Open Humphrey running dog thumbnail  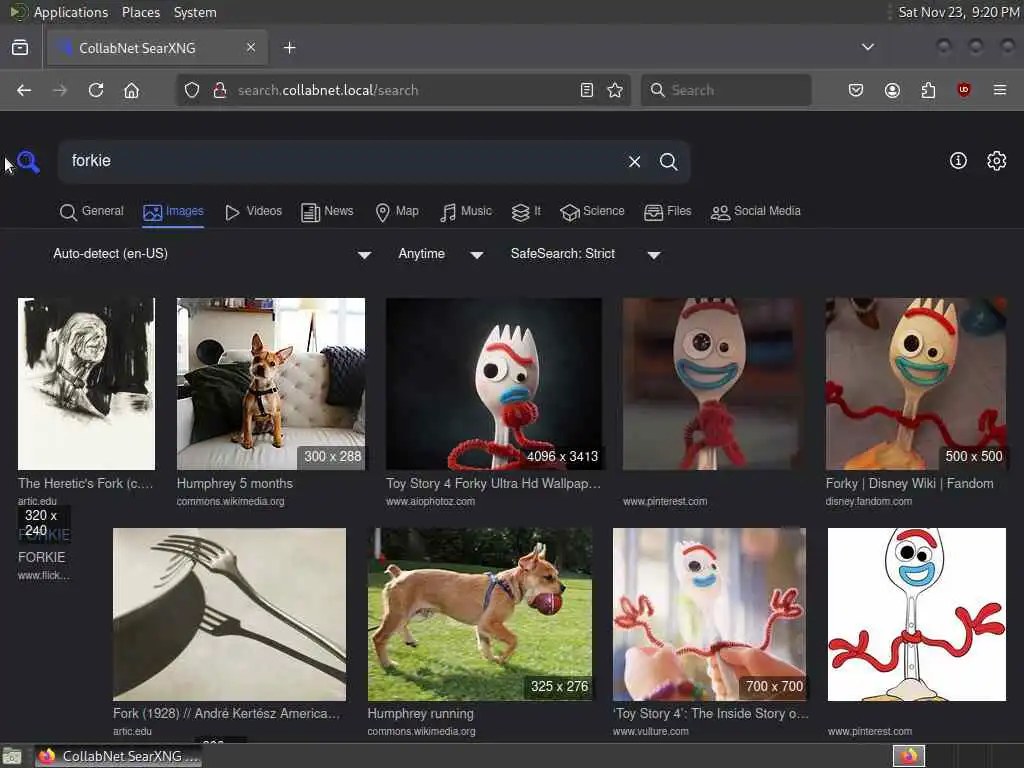pos(480,614)
